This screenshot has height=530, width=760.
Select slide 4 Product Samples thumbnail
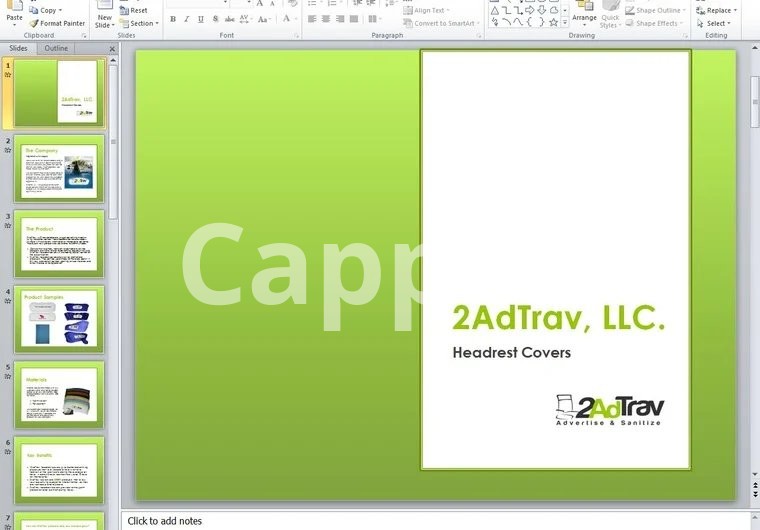point(59,320)
